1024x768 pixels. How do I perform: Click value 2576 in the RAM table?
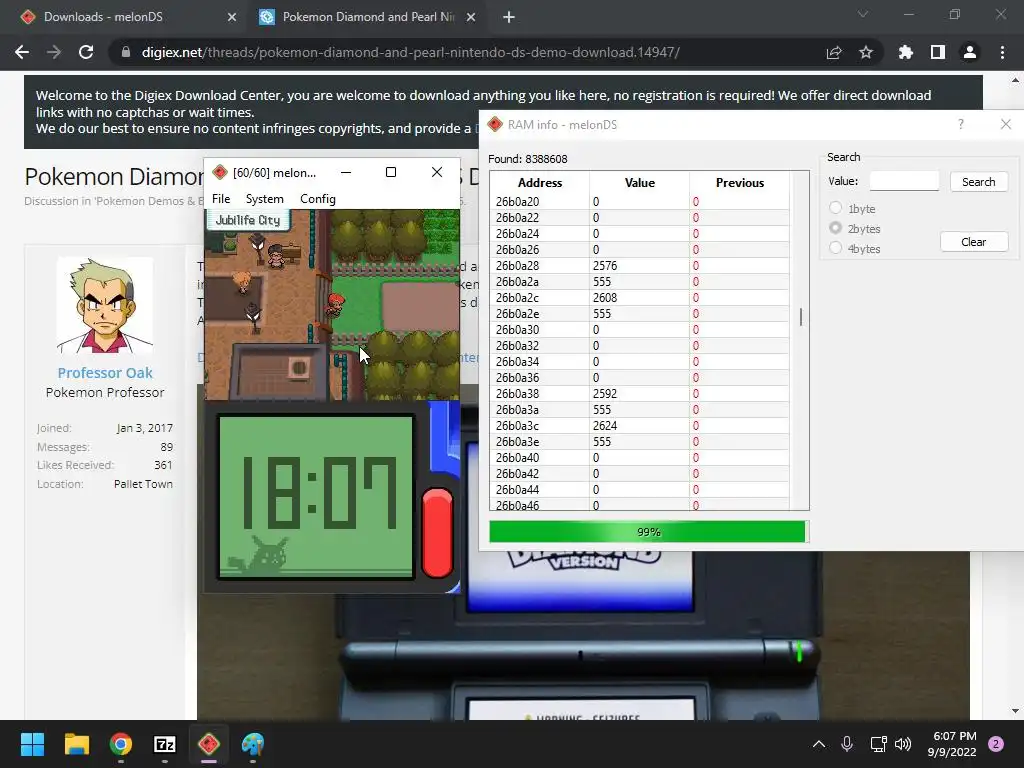pyautogui.click(x=605, y=266)
